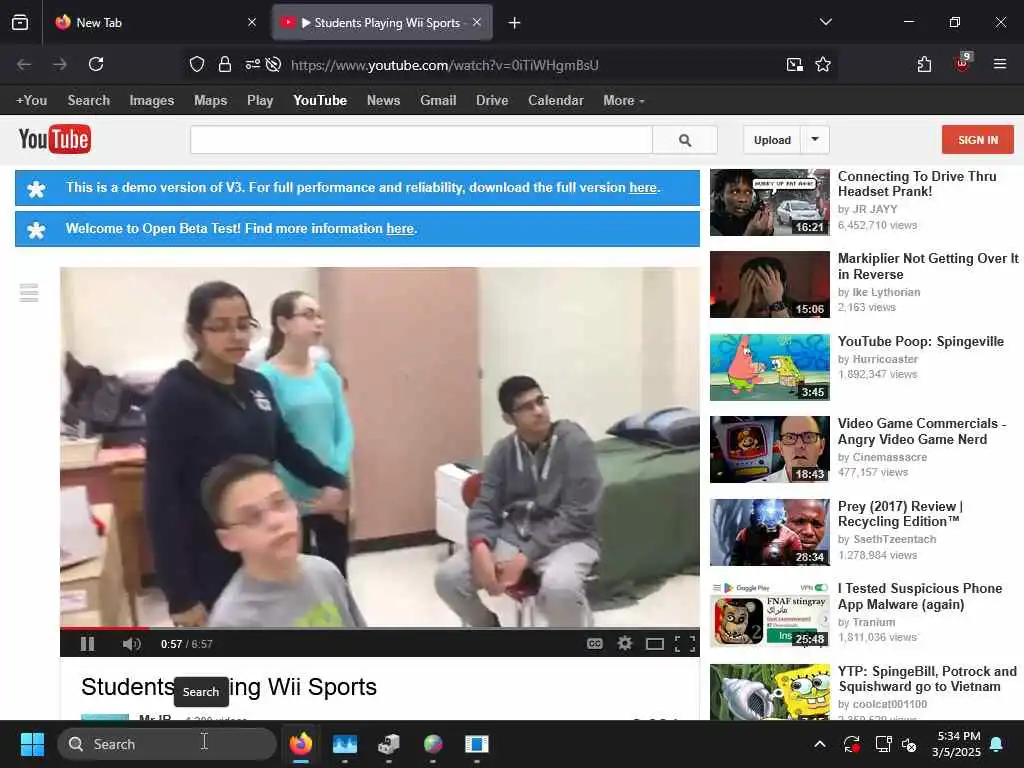Click the Firefox icon in the taskbar

click(300, 744)
